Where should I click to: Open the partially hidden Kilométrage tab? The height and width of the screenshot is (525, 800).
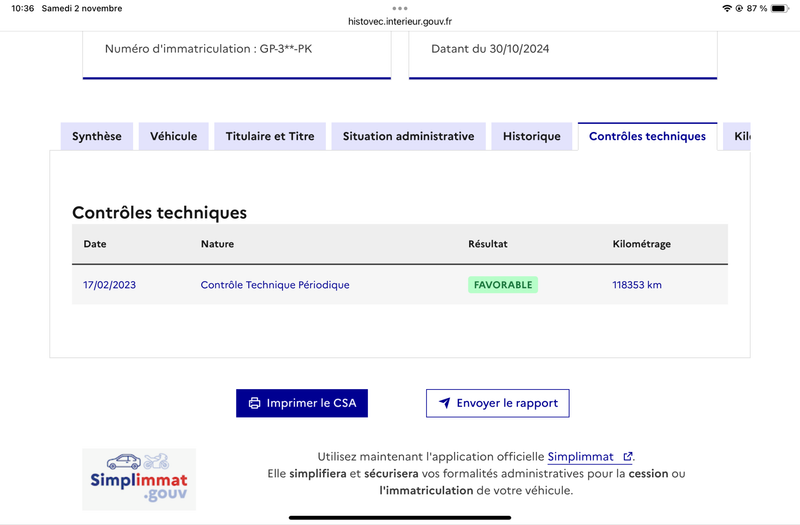737,136
